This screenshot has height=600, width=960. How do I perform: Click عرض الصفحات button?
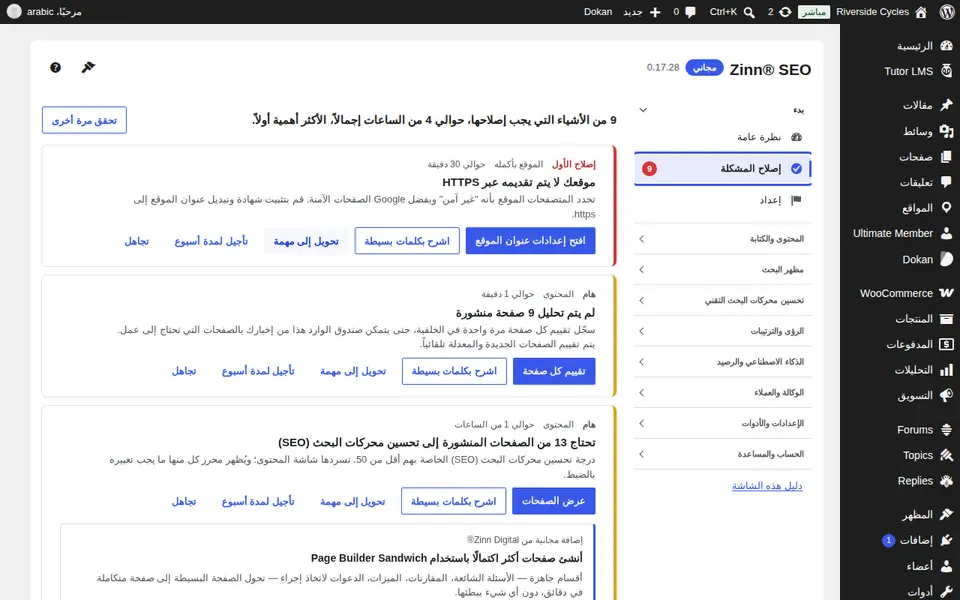(553, 501)
